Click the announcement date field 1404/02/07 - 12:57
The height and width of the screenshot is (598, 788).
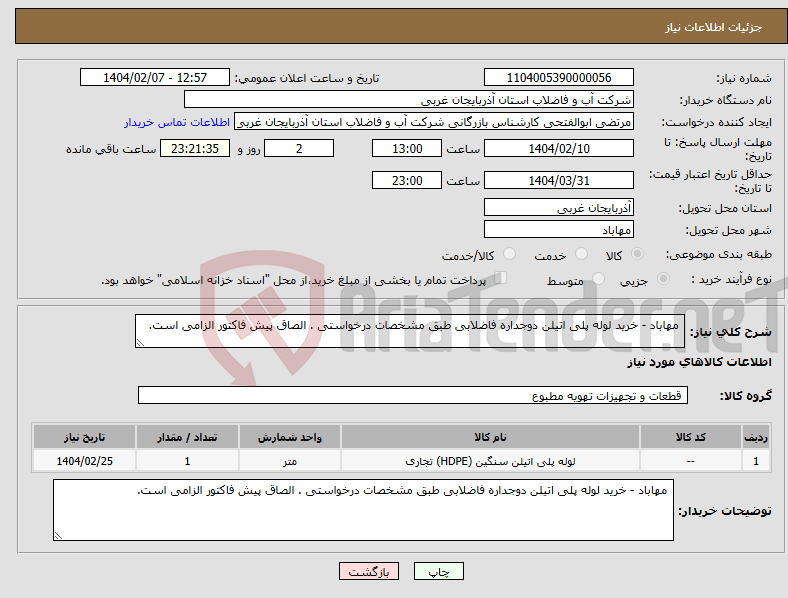pyautogui.click(x=155, y=77)
